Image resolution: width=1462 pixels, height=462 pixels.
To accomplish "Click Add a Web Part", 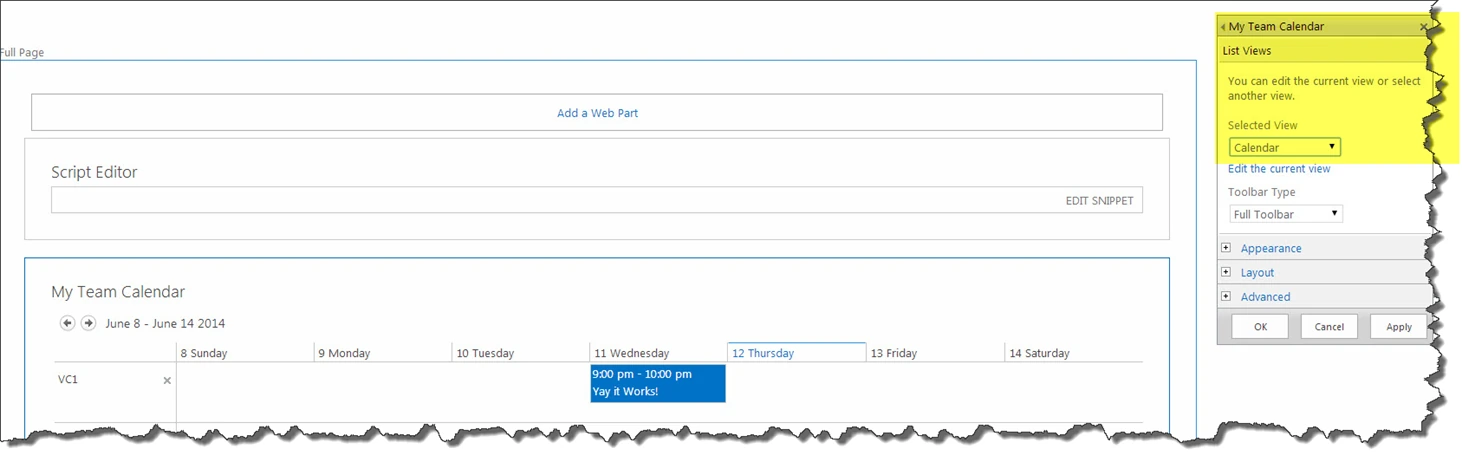I will pyautogui.click(x=597, y=113).
